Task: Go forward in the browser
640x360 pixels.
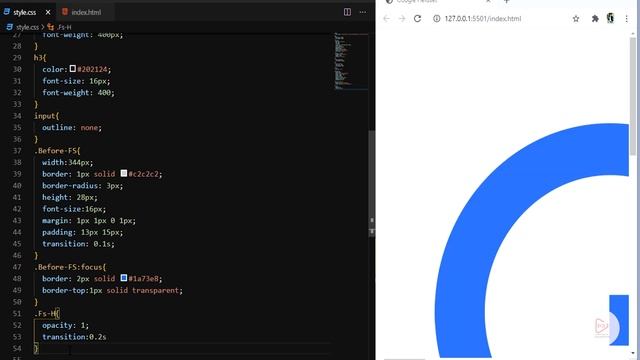Action: tap(402, 19)
